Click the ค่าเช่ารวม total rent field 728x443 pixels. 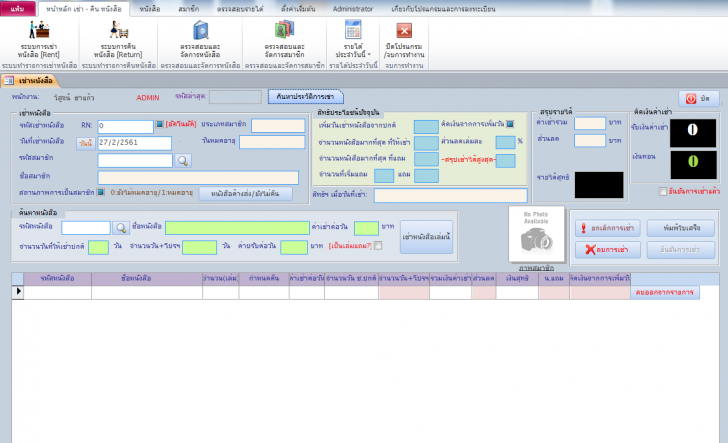pyautogui.click(x=590, y=123)
